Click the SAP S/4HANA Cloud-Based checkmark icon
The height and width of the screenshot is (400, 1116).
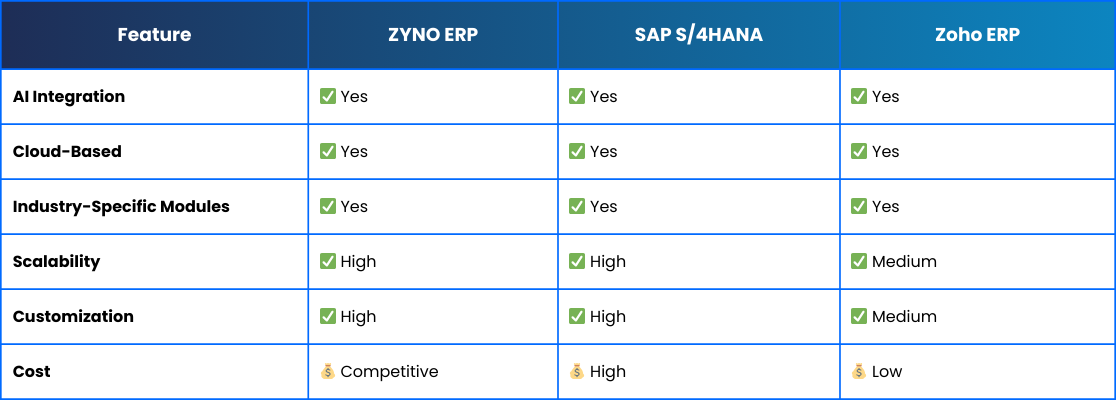[x=577, y=151]
